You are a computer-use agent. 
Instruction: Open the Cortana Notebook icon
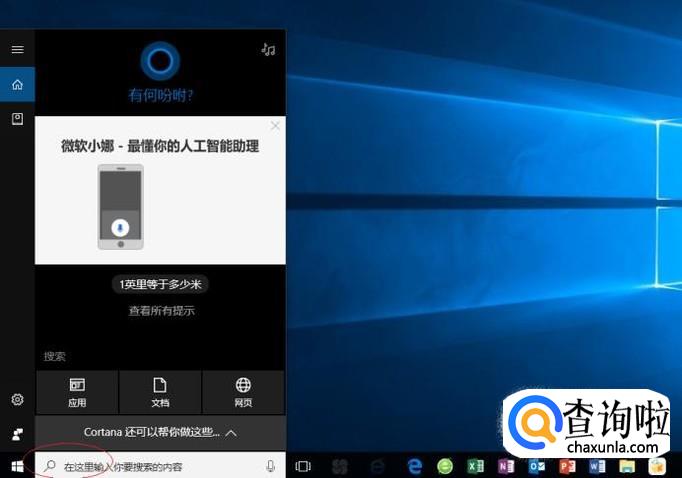[17, 119]
